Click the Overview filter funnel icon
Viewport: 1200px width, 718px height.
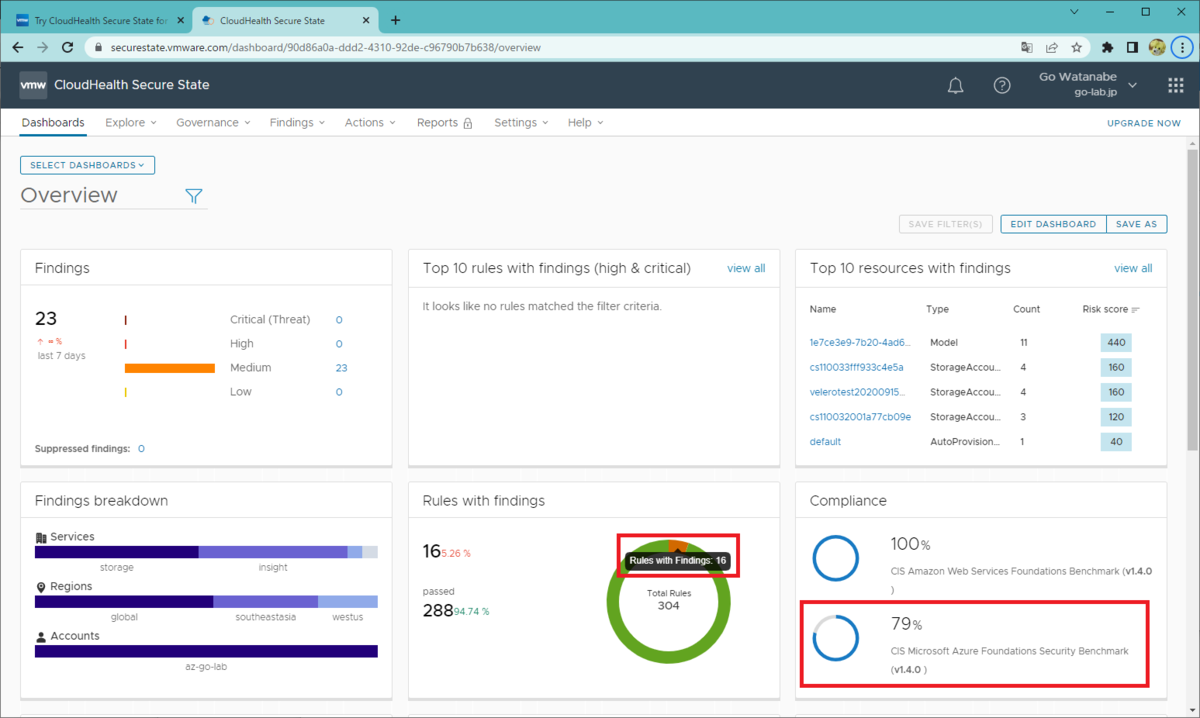tap(194, 196)
